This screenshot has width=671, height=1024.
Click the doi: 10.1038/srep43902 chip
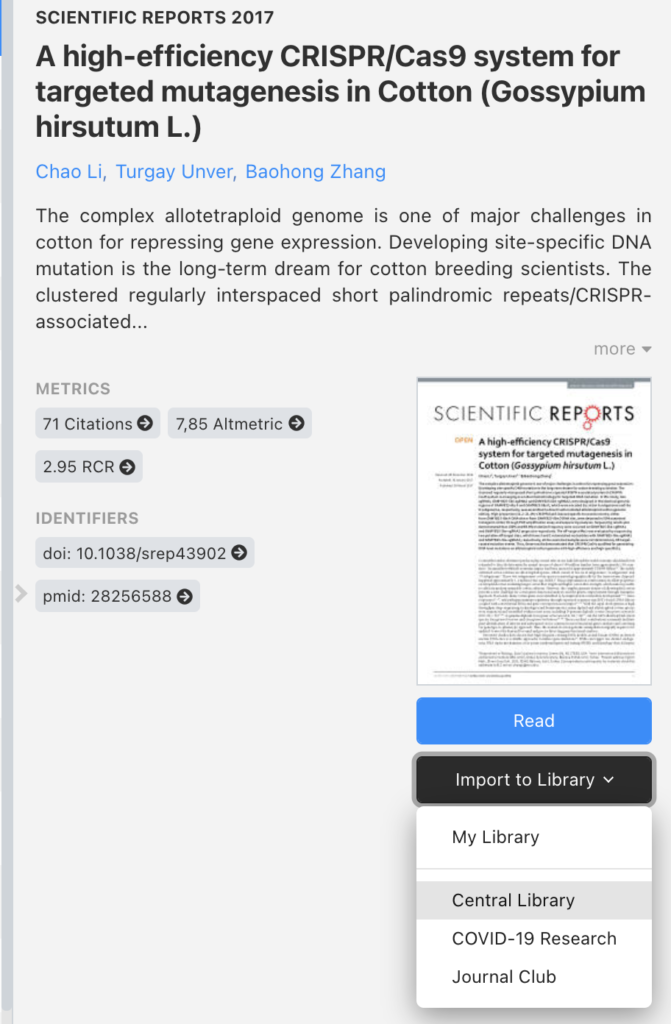(x=130, y=552)
